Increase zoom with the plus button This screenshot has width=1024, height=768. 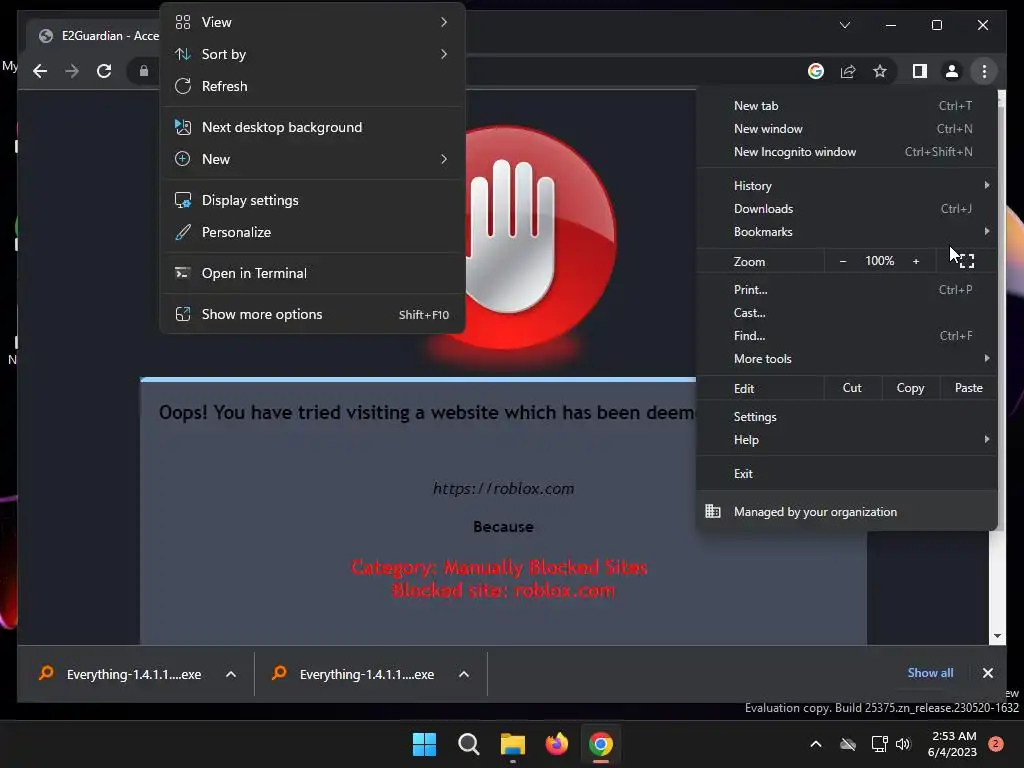point(916,261)
